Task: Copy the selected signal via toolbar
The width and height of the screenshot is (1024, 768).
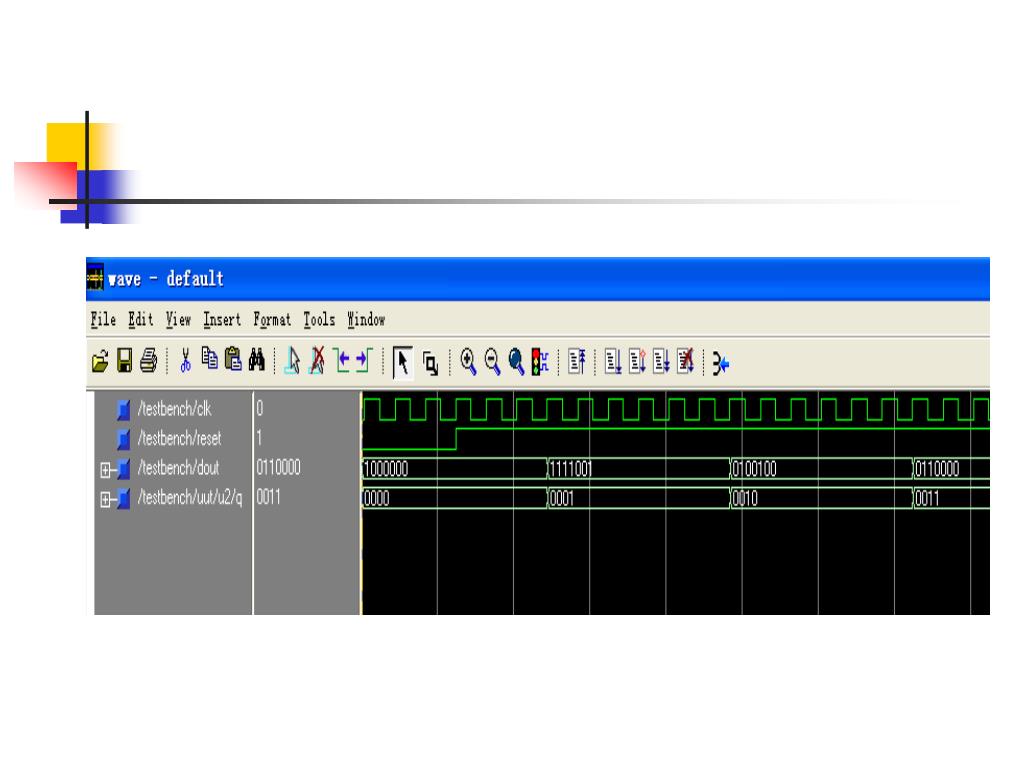Action: click(x=209, y=359)
